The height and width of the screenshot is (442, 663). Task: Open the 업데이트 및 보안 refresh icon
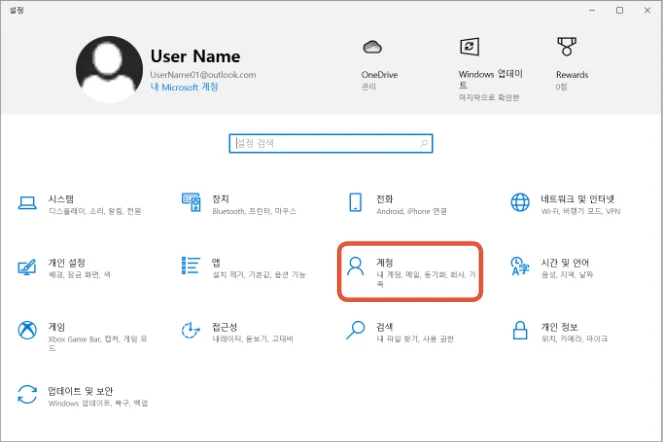(x=27, y=394)
